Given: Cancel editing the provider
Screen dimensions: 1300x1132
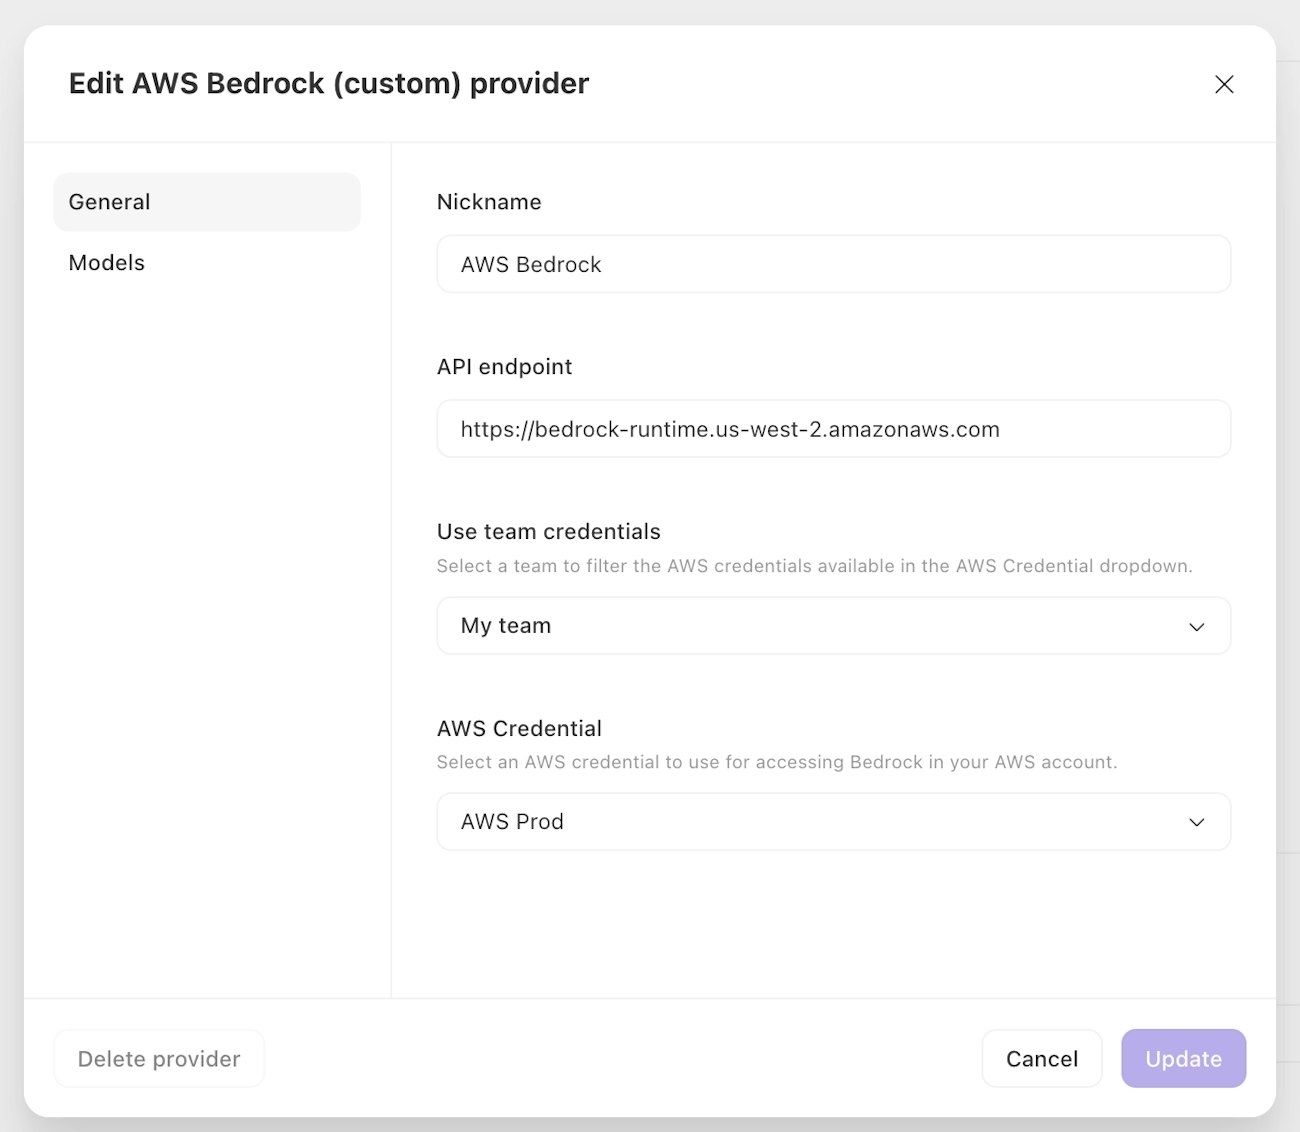Looking at the screenshot, I should pos(1041,1059).
